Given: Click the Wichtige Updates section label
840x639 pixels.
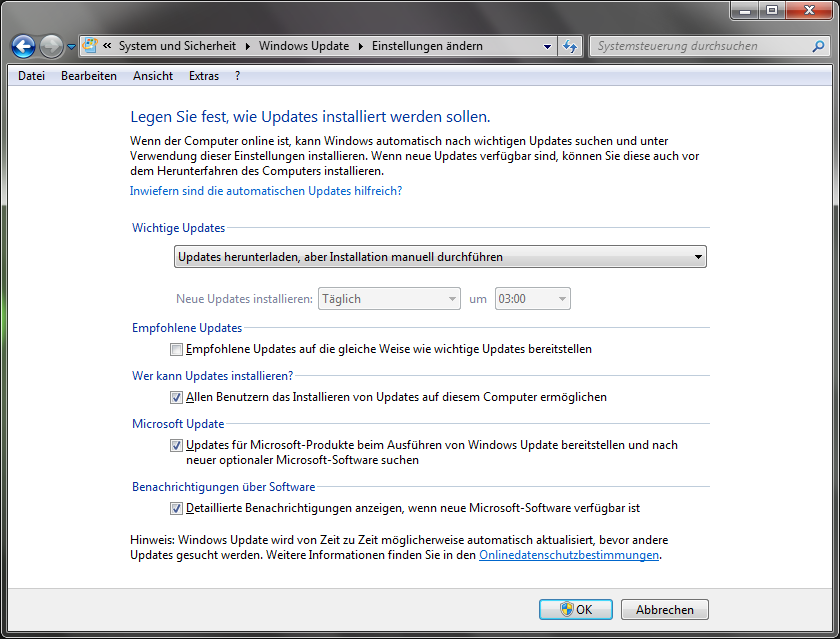Looking at the screenshot, I should coord(178,228).
